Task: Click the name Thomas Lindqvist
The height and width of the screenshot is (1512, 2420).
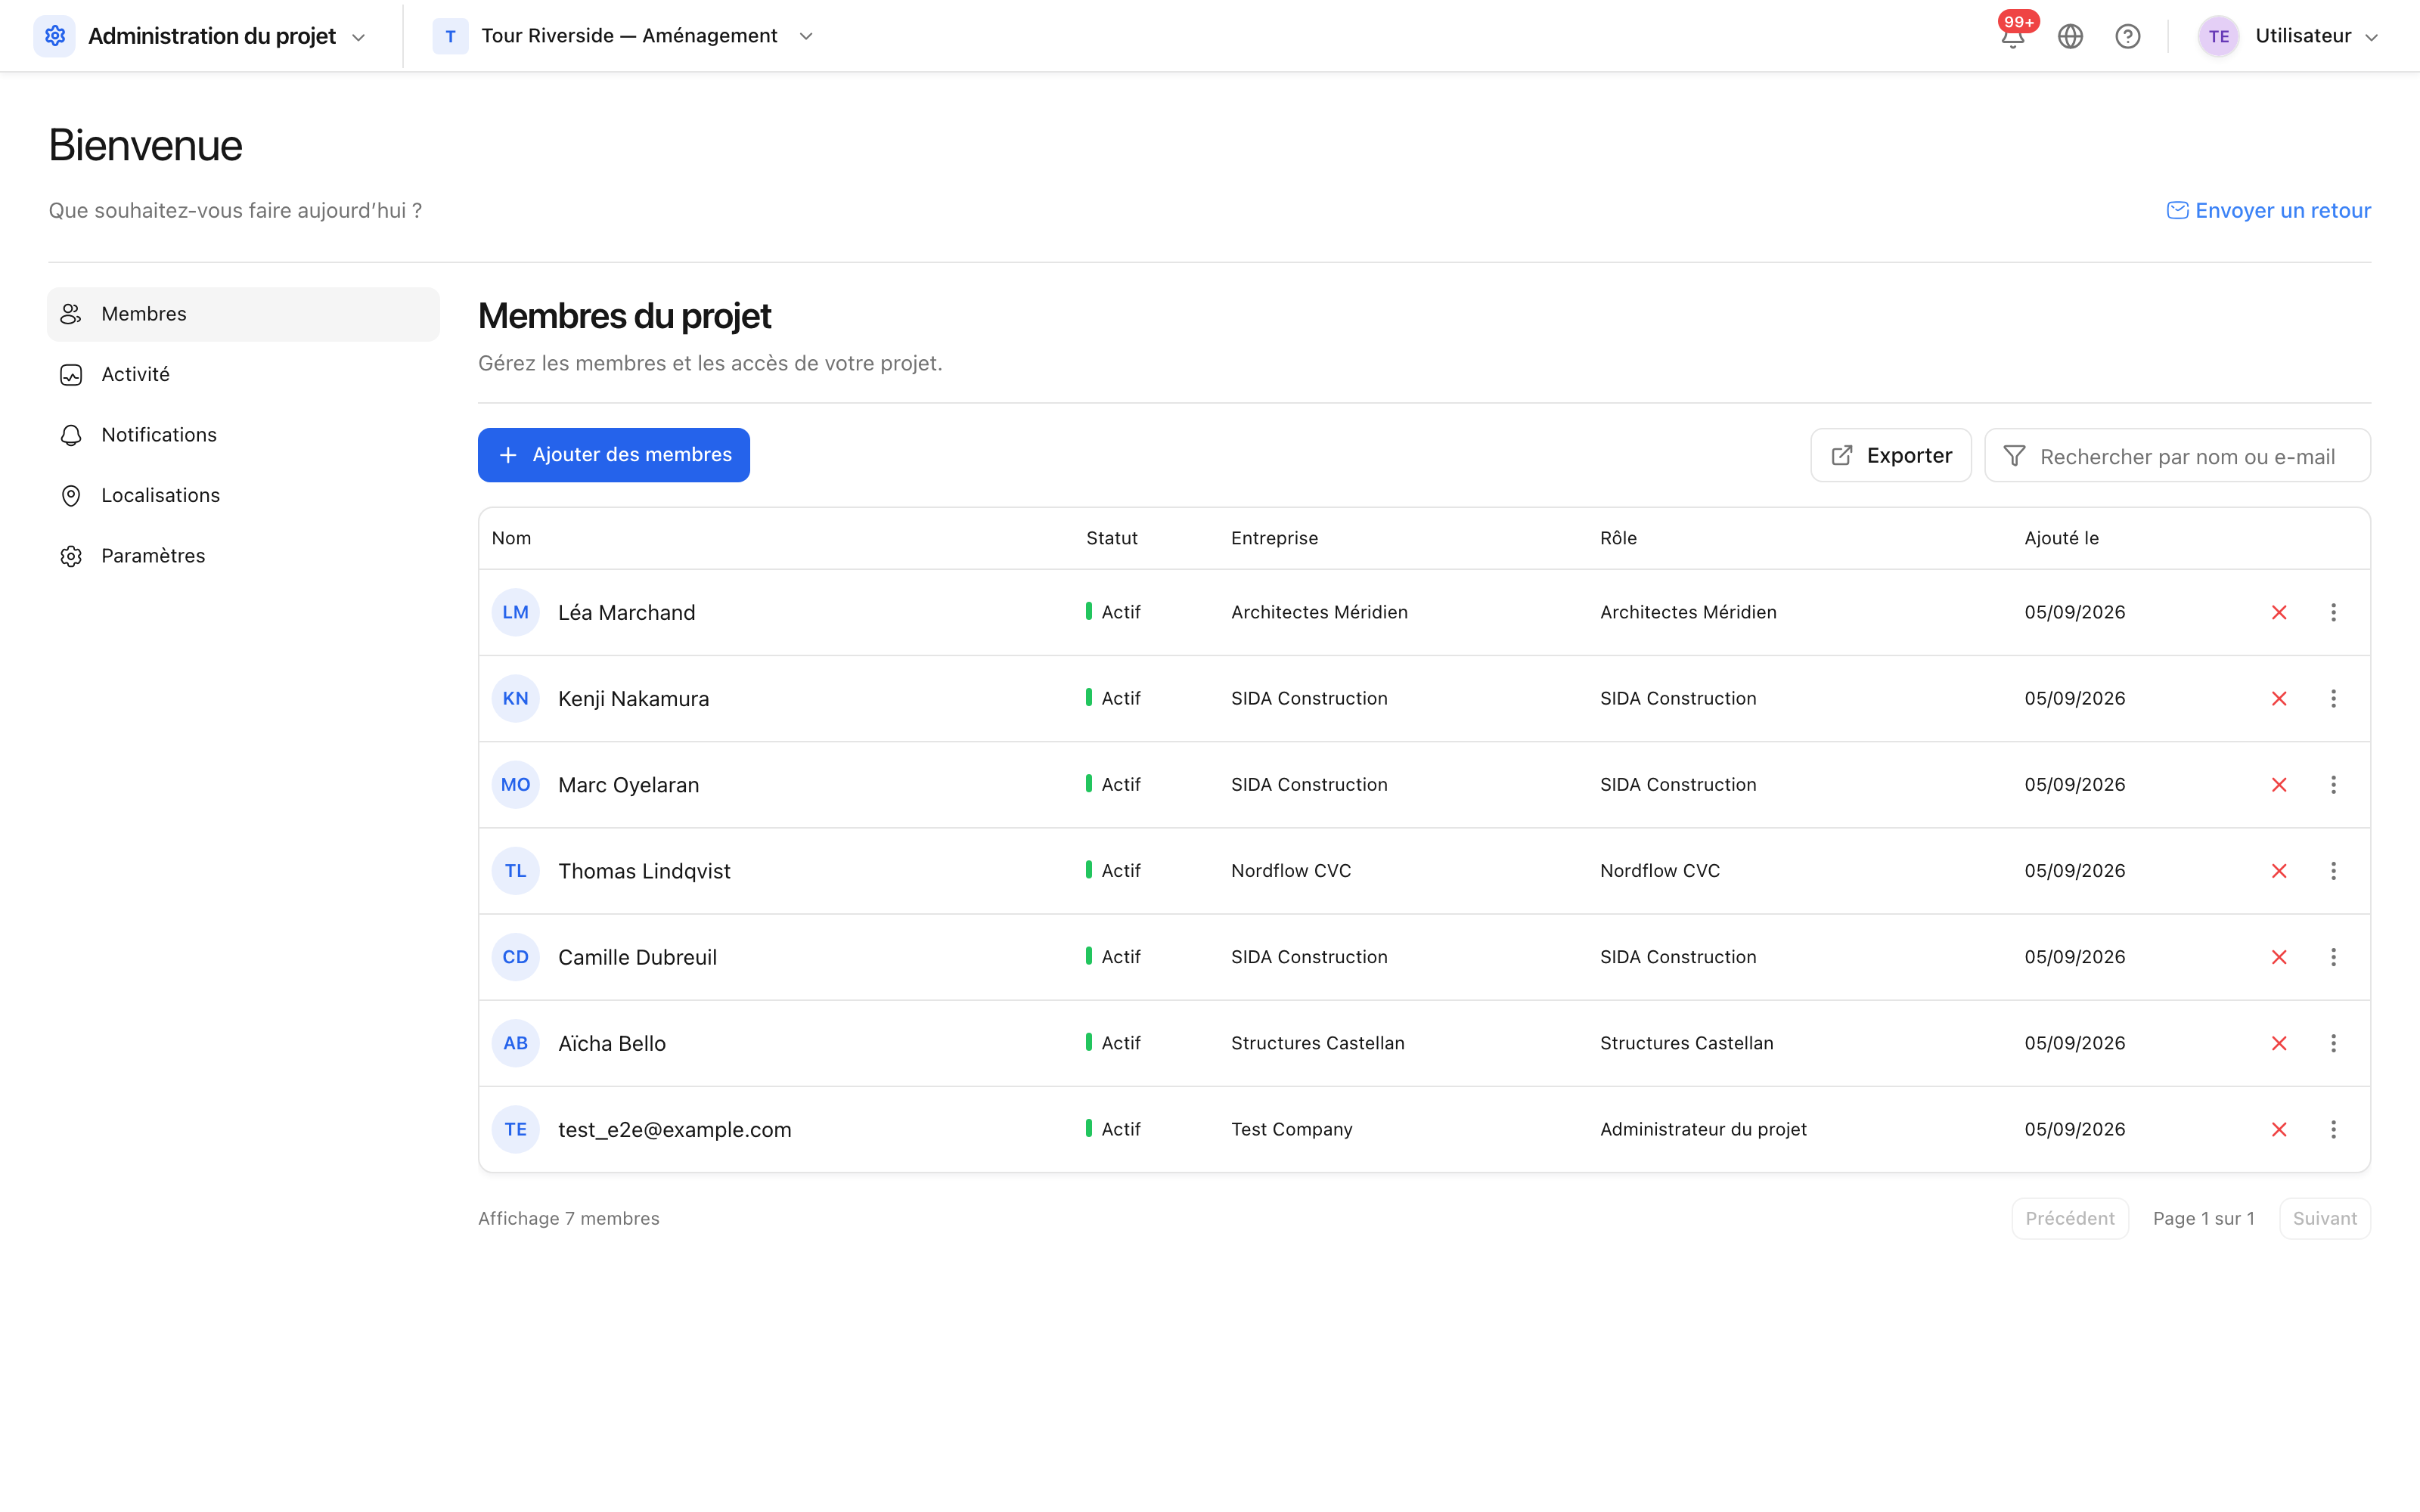Action: click(644, 871)
